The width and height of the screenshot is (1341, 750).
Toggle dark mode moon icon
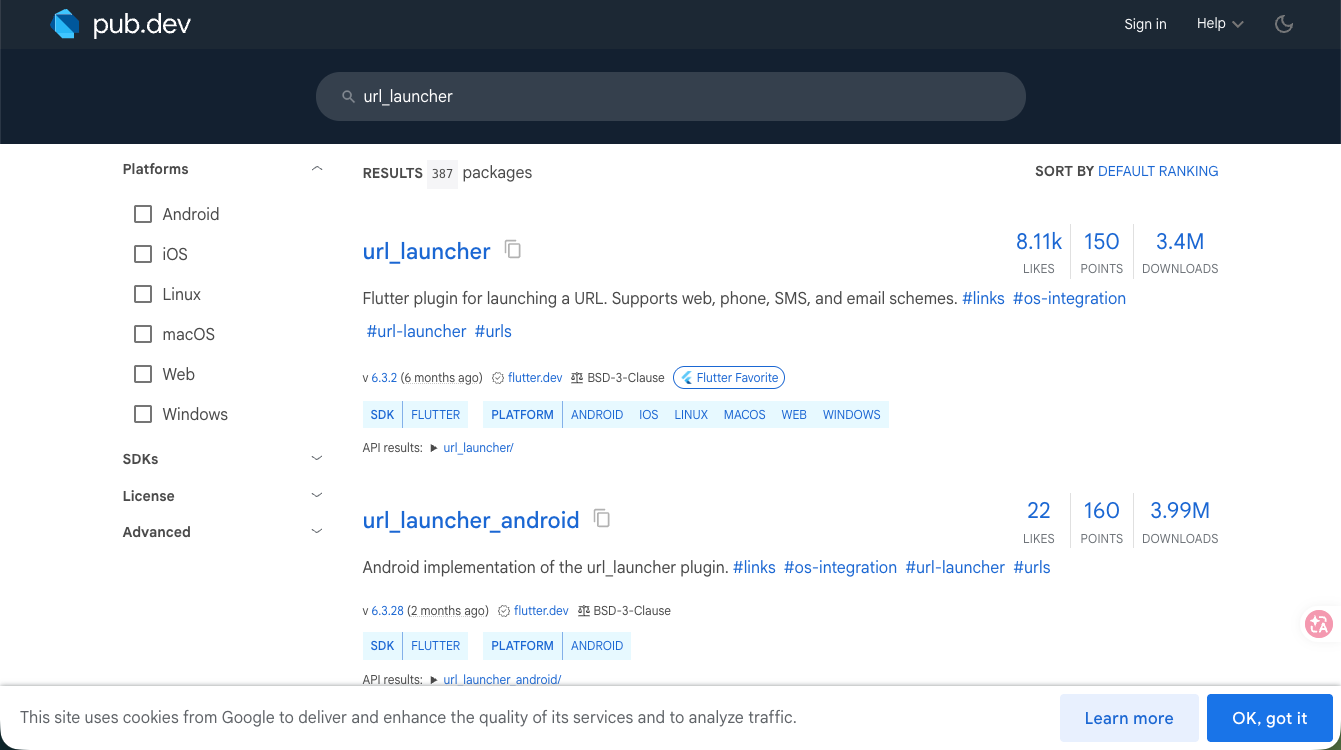point(1284,24)
